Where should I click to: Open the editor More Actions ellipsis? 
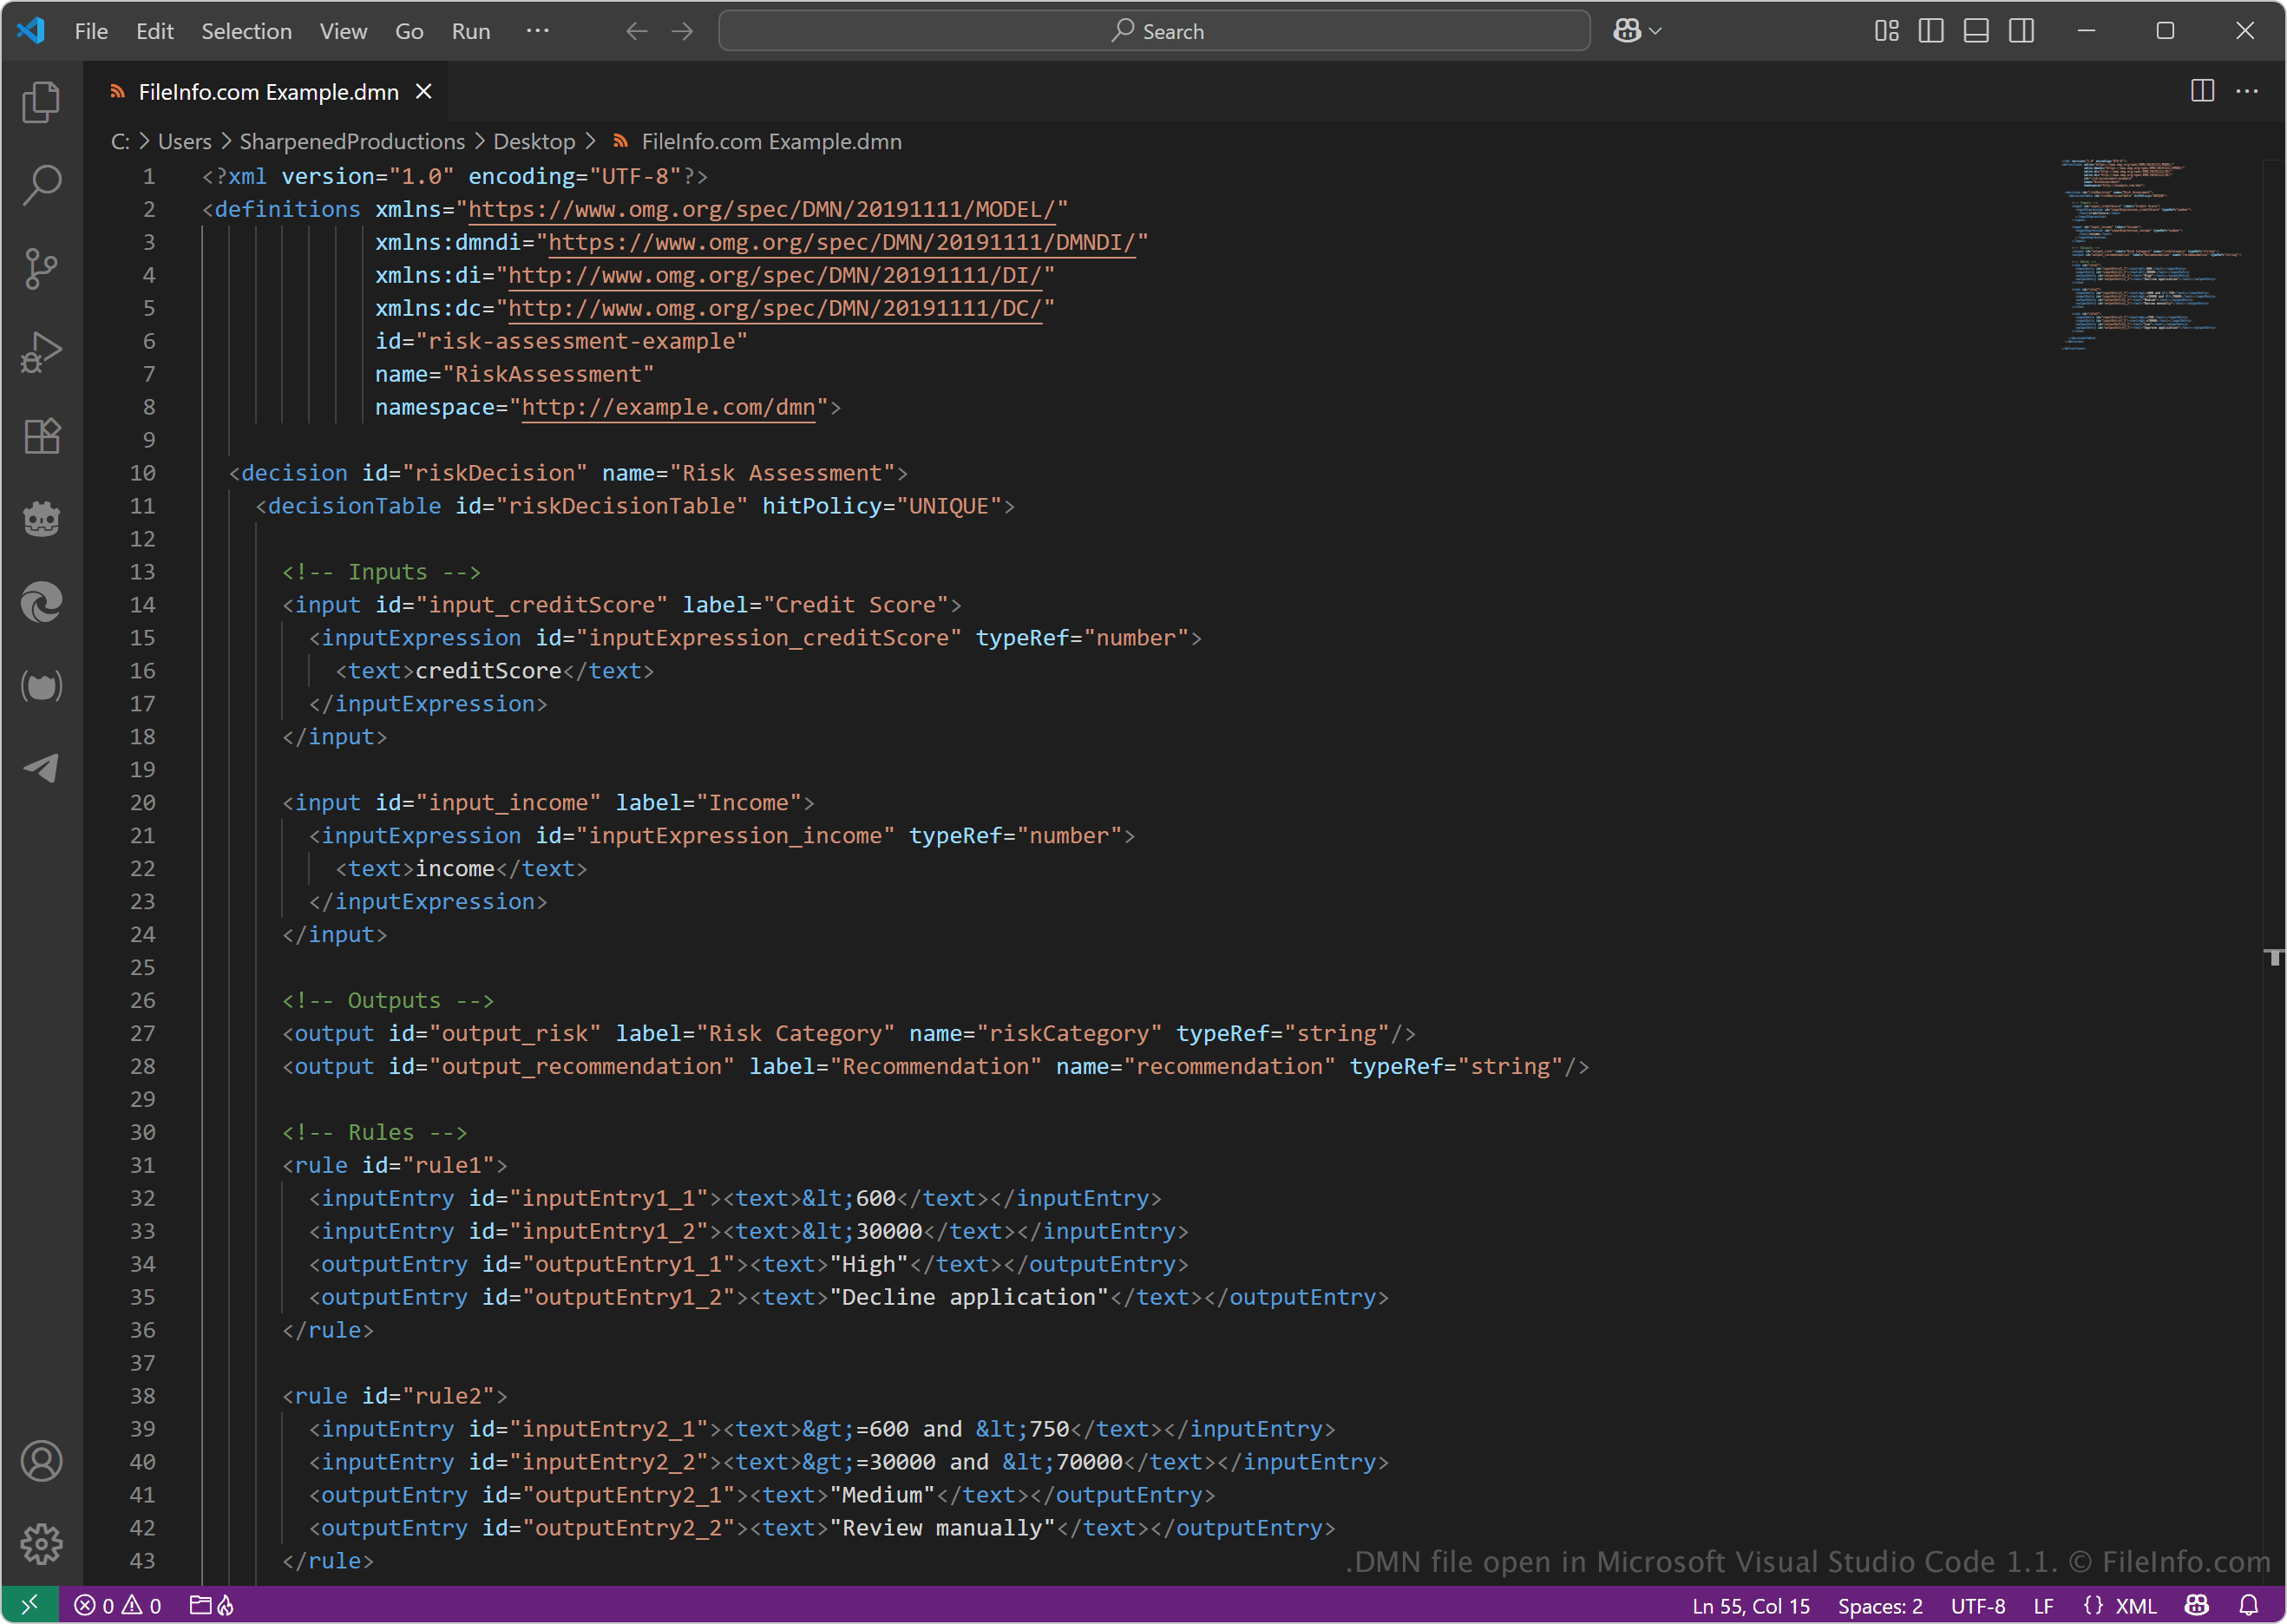pos(2247,91)
